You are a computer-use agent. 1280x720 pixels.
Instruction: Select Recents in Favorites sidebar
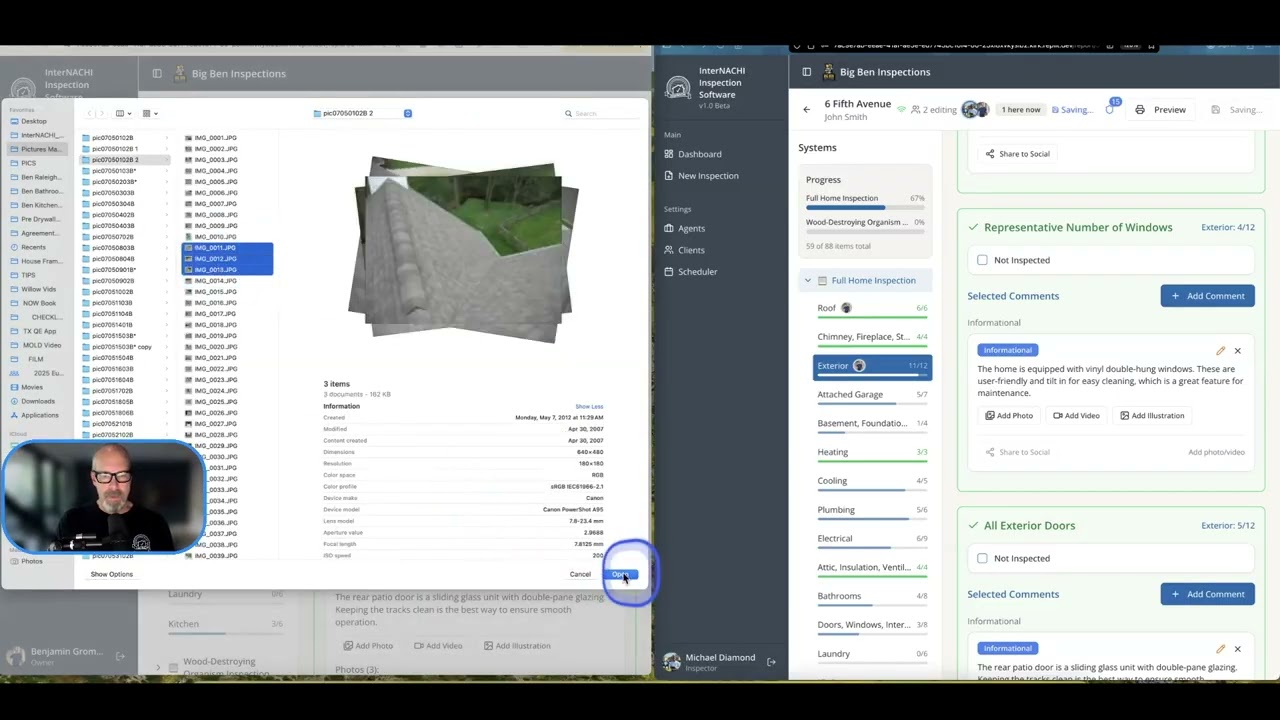[32, 247]
